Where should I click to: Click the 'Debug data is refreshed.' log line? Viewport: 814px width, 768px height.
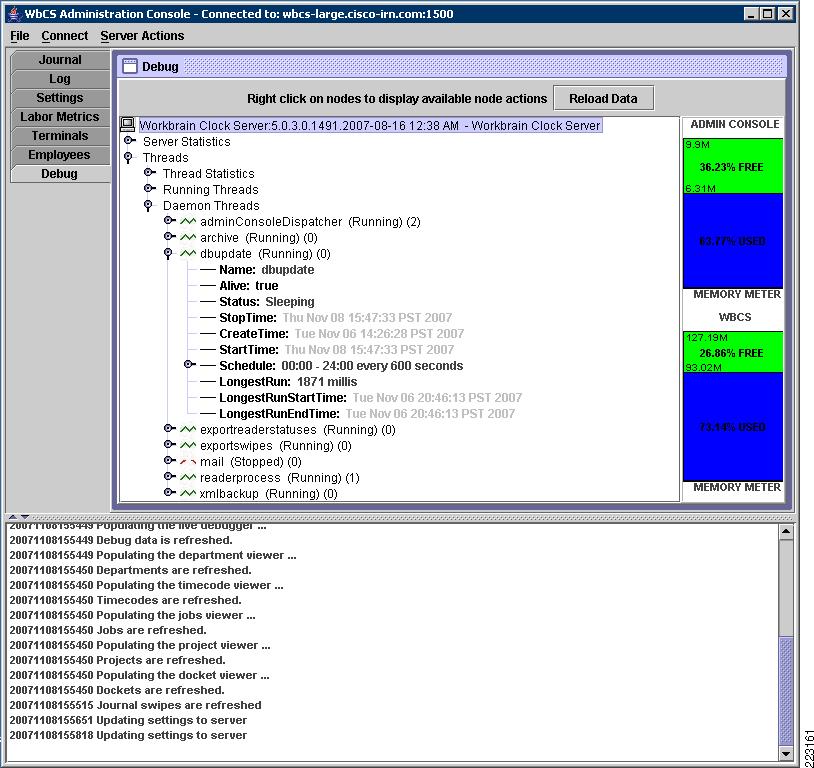point(121,540)
